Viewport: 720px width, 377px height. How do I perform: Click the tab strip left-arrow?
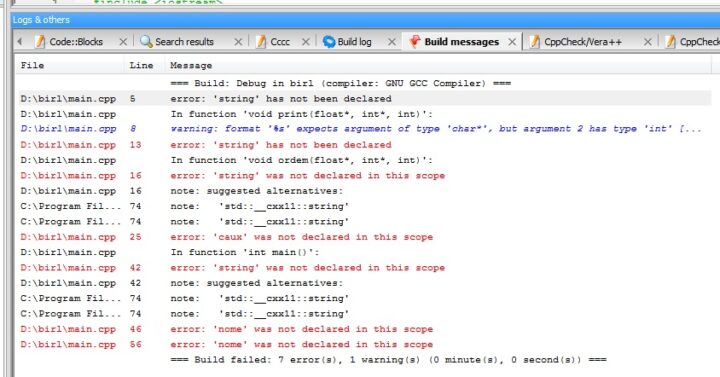[x=20, y=42]
